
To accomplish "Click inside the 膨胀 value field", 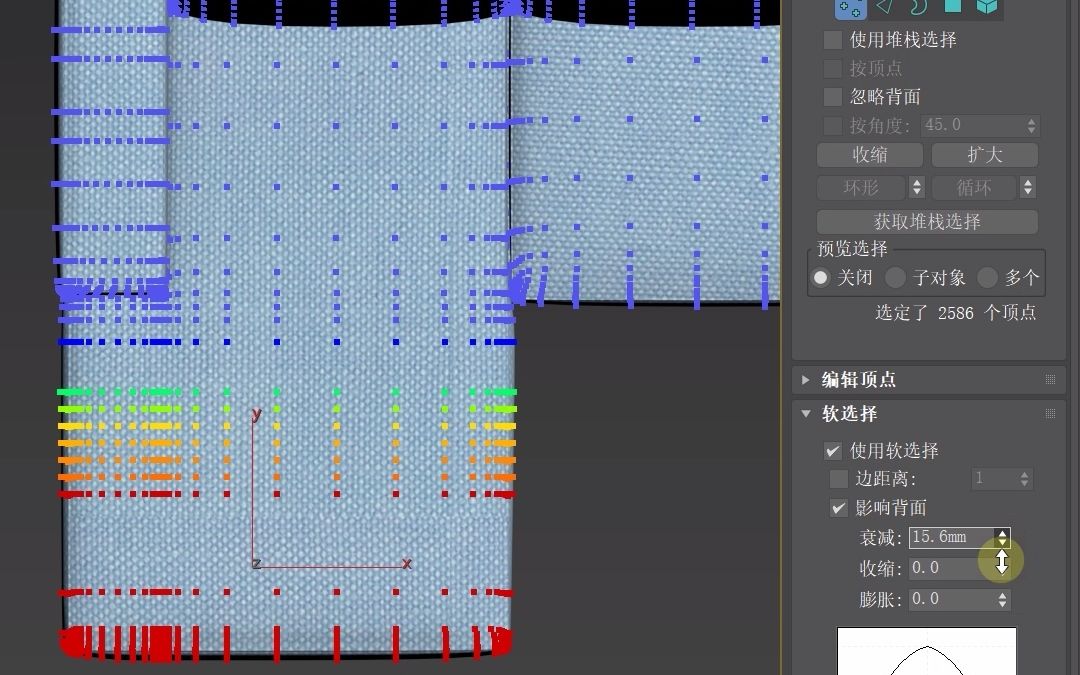I will 950,599.
